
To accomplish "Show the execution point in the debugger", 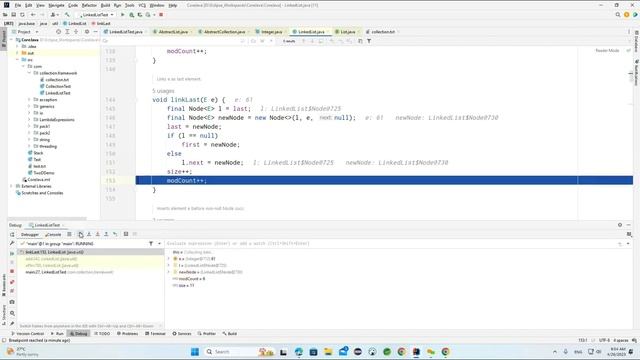I will click(x=69, y=234).
